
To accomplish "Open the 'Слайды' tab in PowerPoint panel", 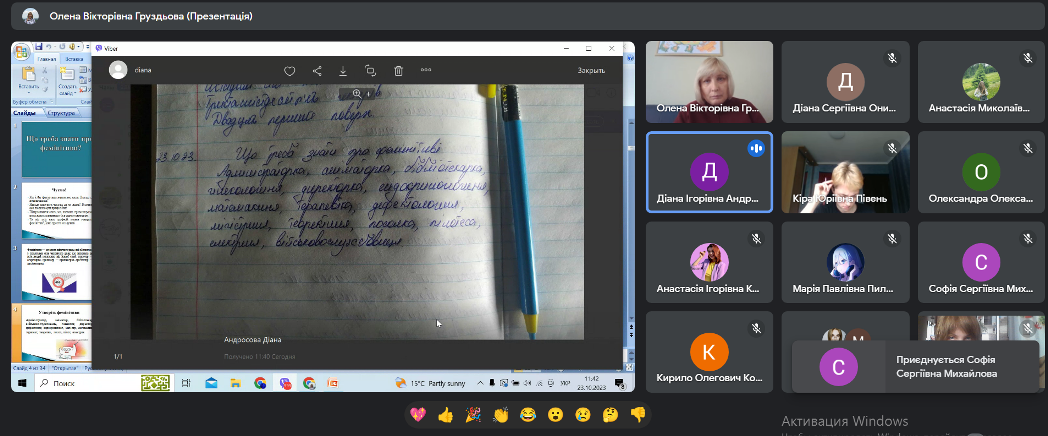I will tap(26, 113).
